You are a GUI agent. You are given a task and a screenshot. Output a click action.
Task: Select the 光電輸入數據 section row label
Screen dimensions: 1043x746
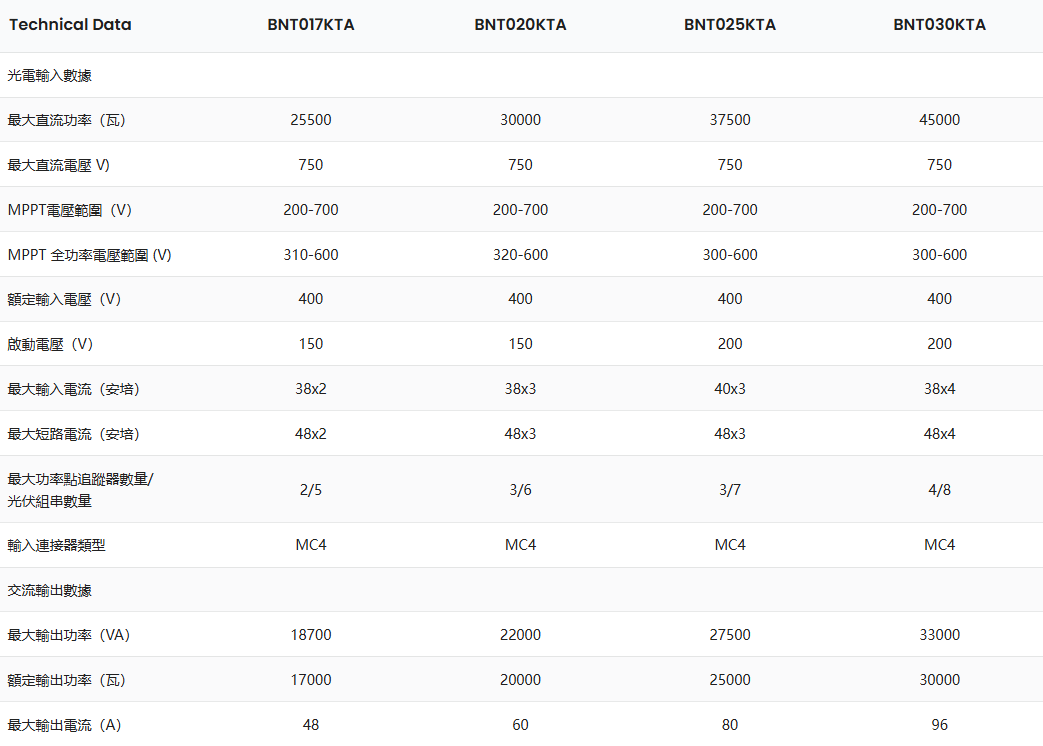pos(49,75)
